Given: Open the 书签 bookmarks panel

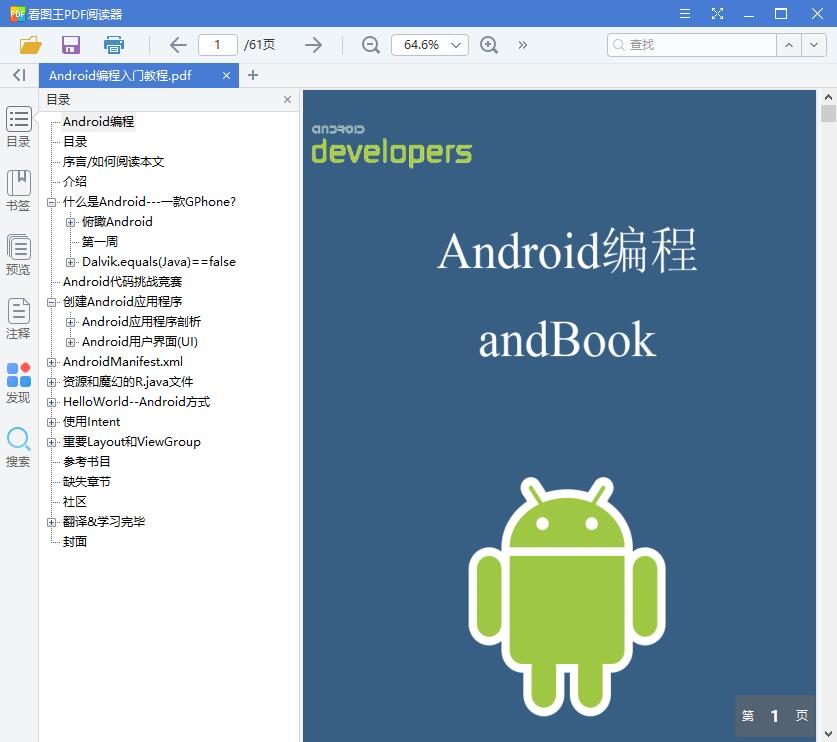Looking at the screenshot, I should 18,189.
